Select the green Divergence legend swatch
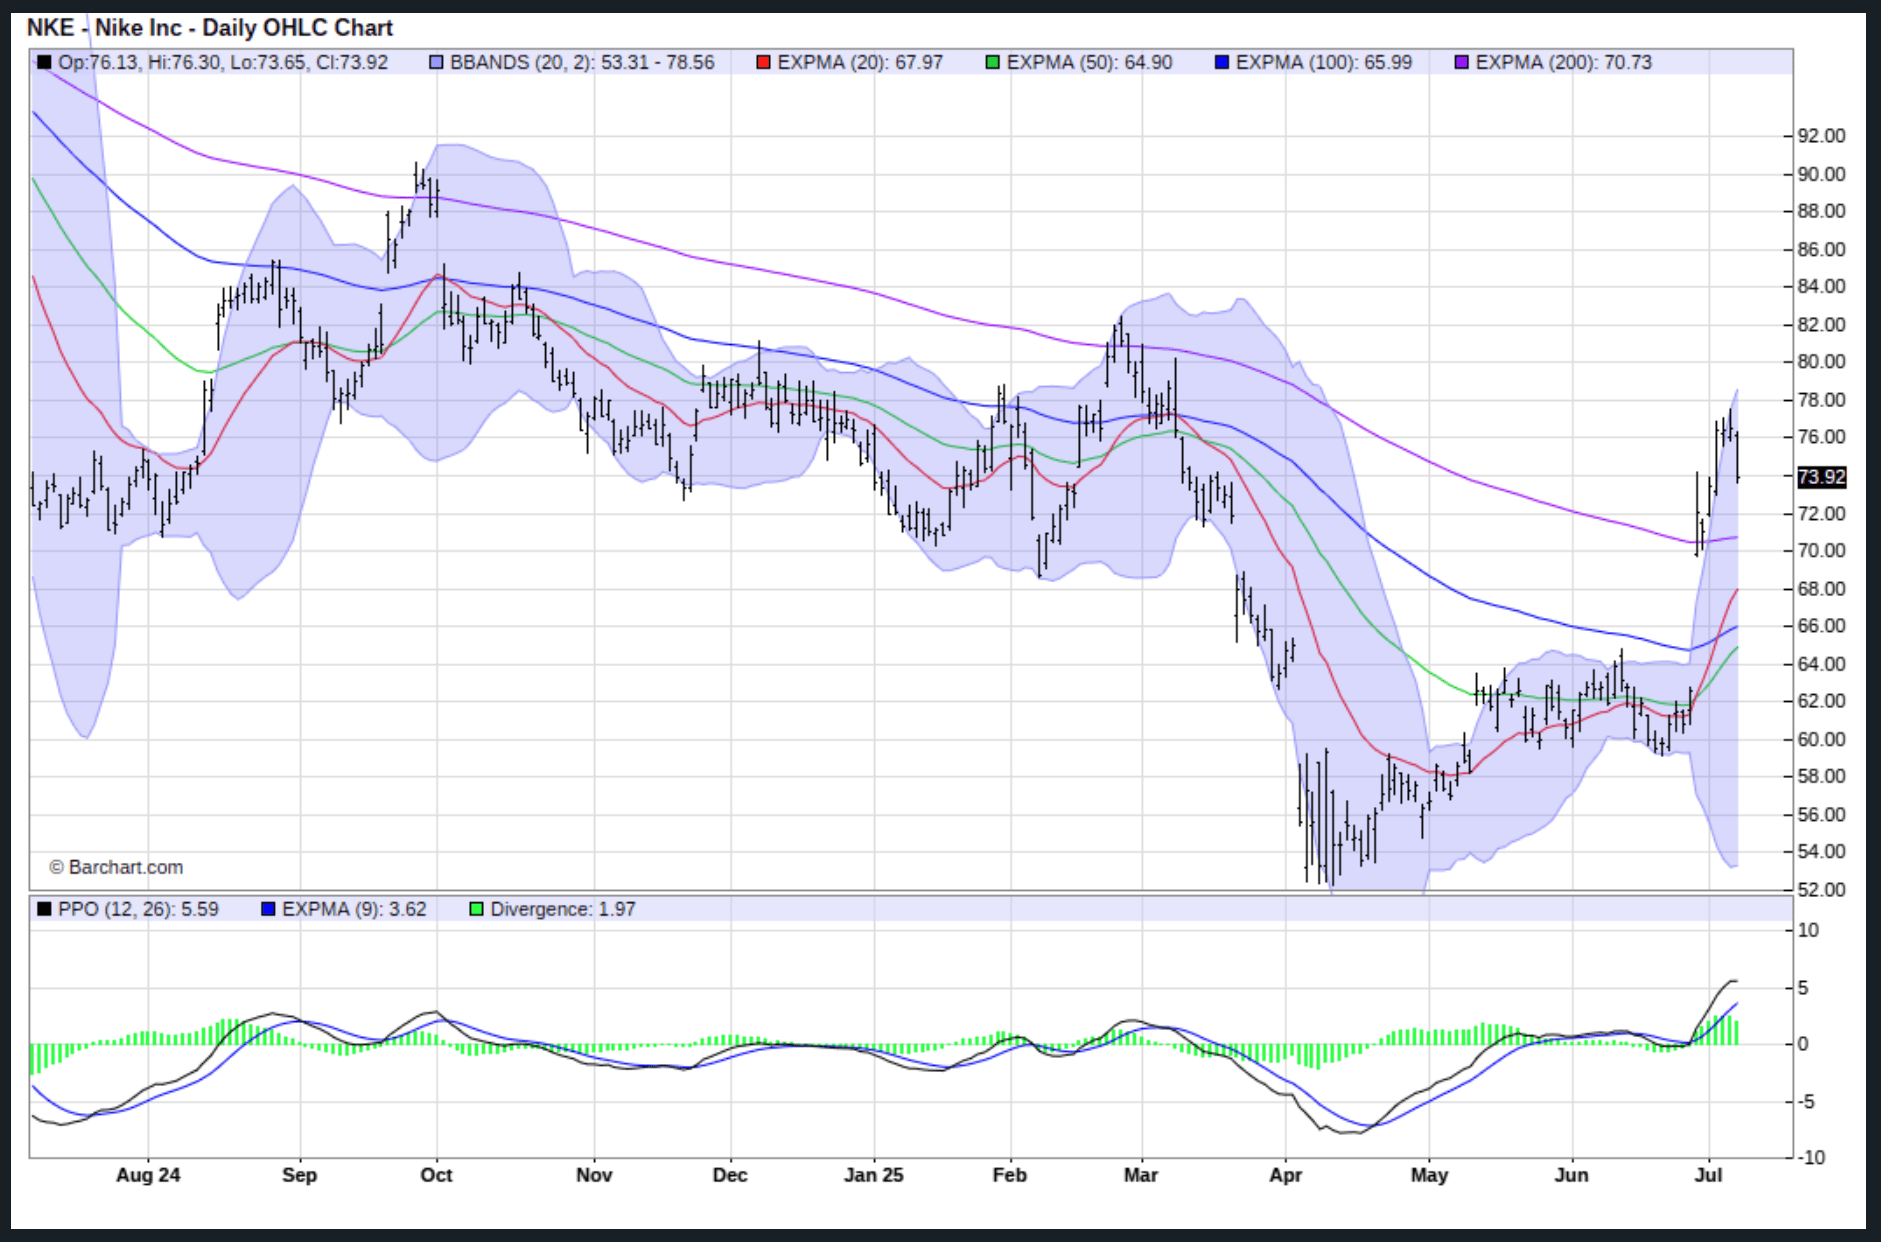Image resolution: width=1881 pixels, height=1242 pixels. [x=476, y=909]
